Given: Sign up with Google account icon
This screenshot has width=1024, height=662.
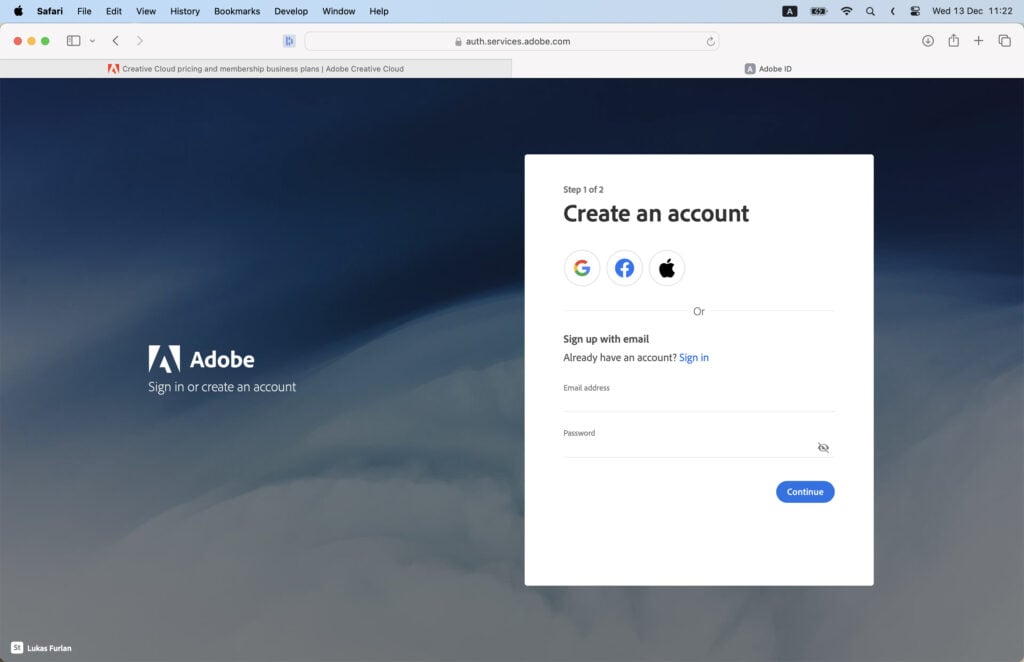Looking at the screenshot, I should [x=582, y=267].
